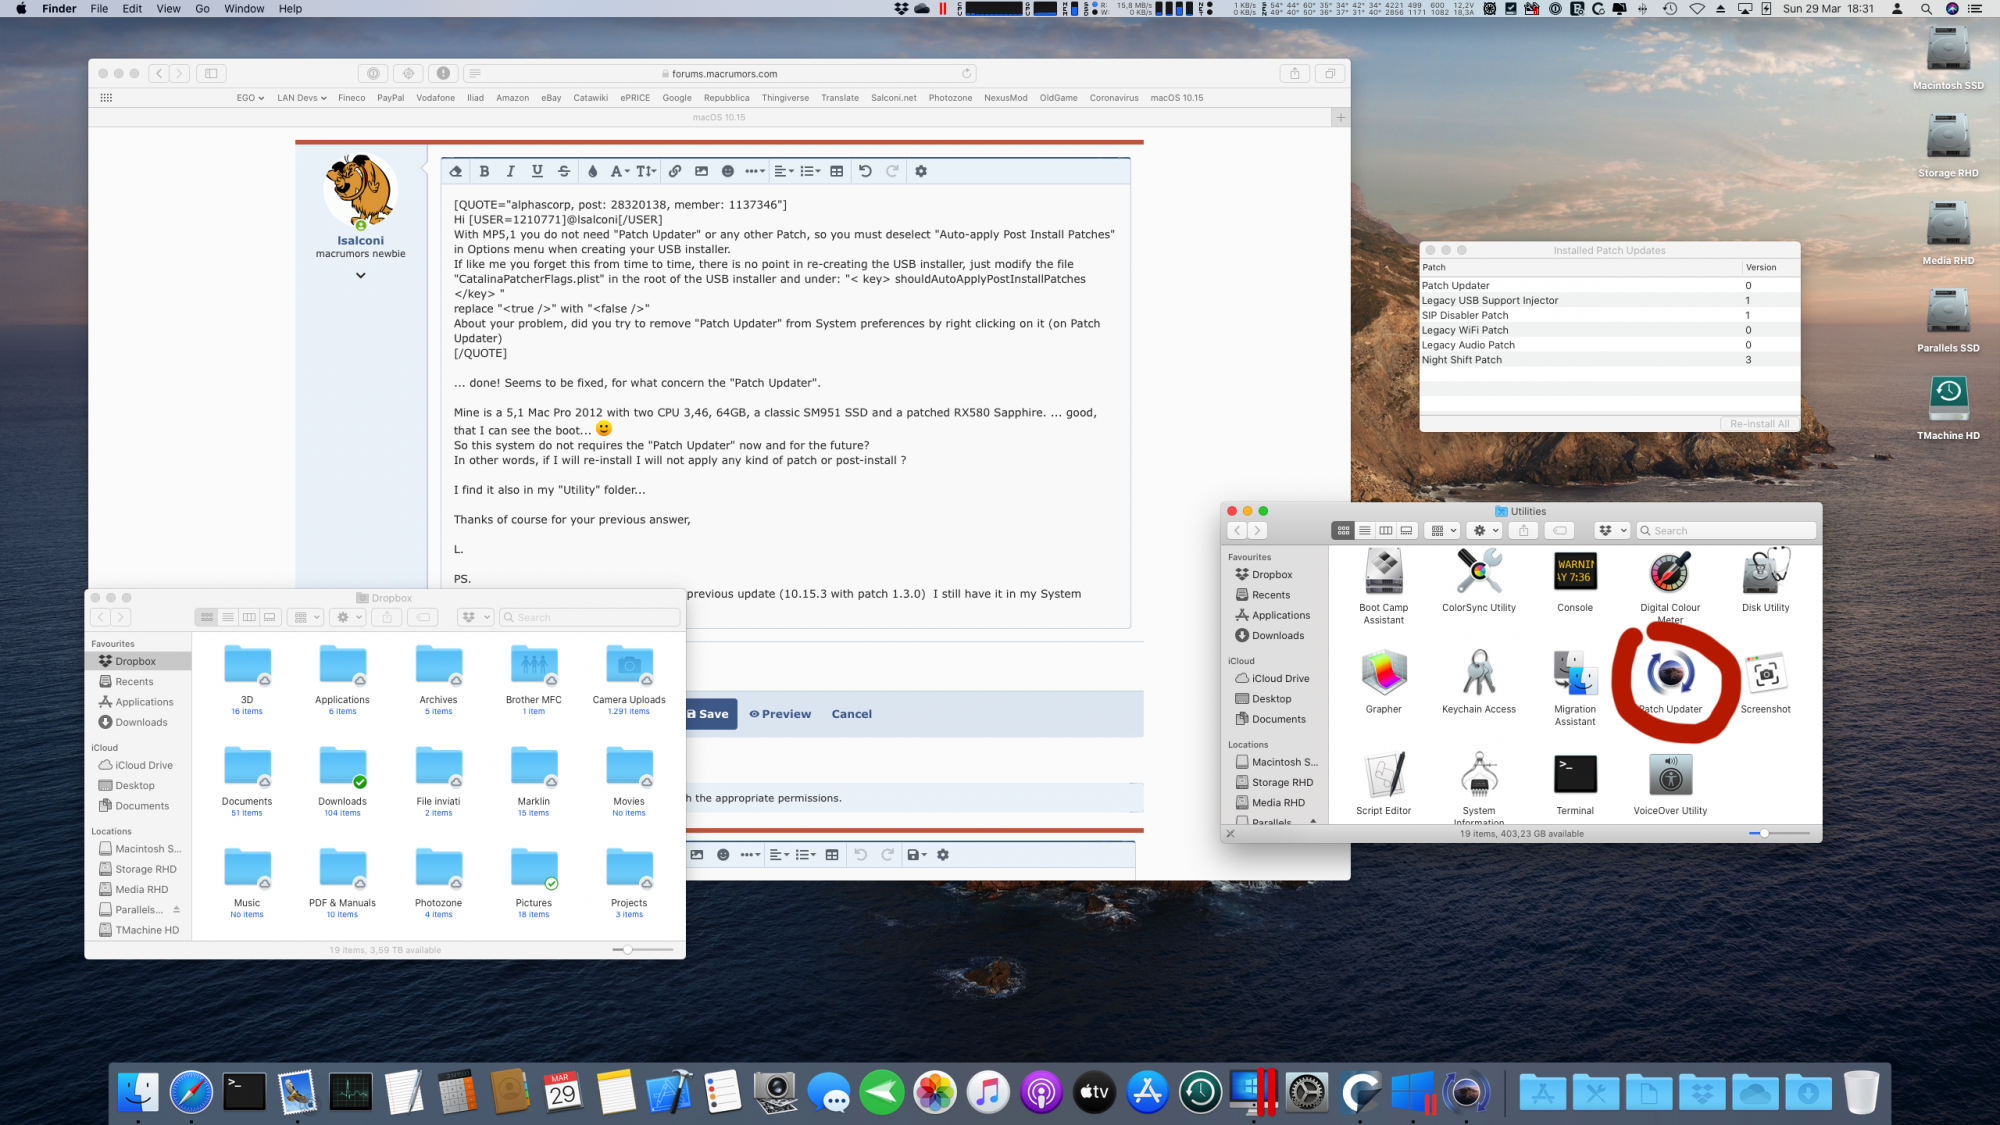Open the Go menu in the menu bar
The height and width of the screenshot is (1125, 2000).
tap(202, 9)
